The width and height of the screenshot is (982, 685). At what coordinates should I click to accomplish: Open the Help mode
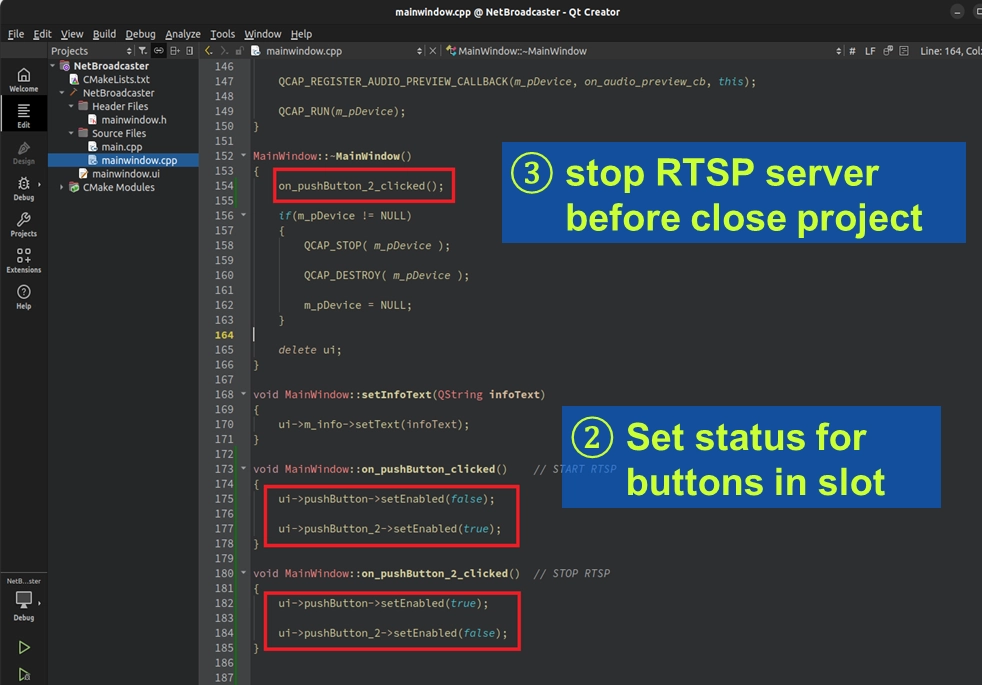(x=23, y=297)
